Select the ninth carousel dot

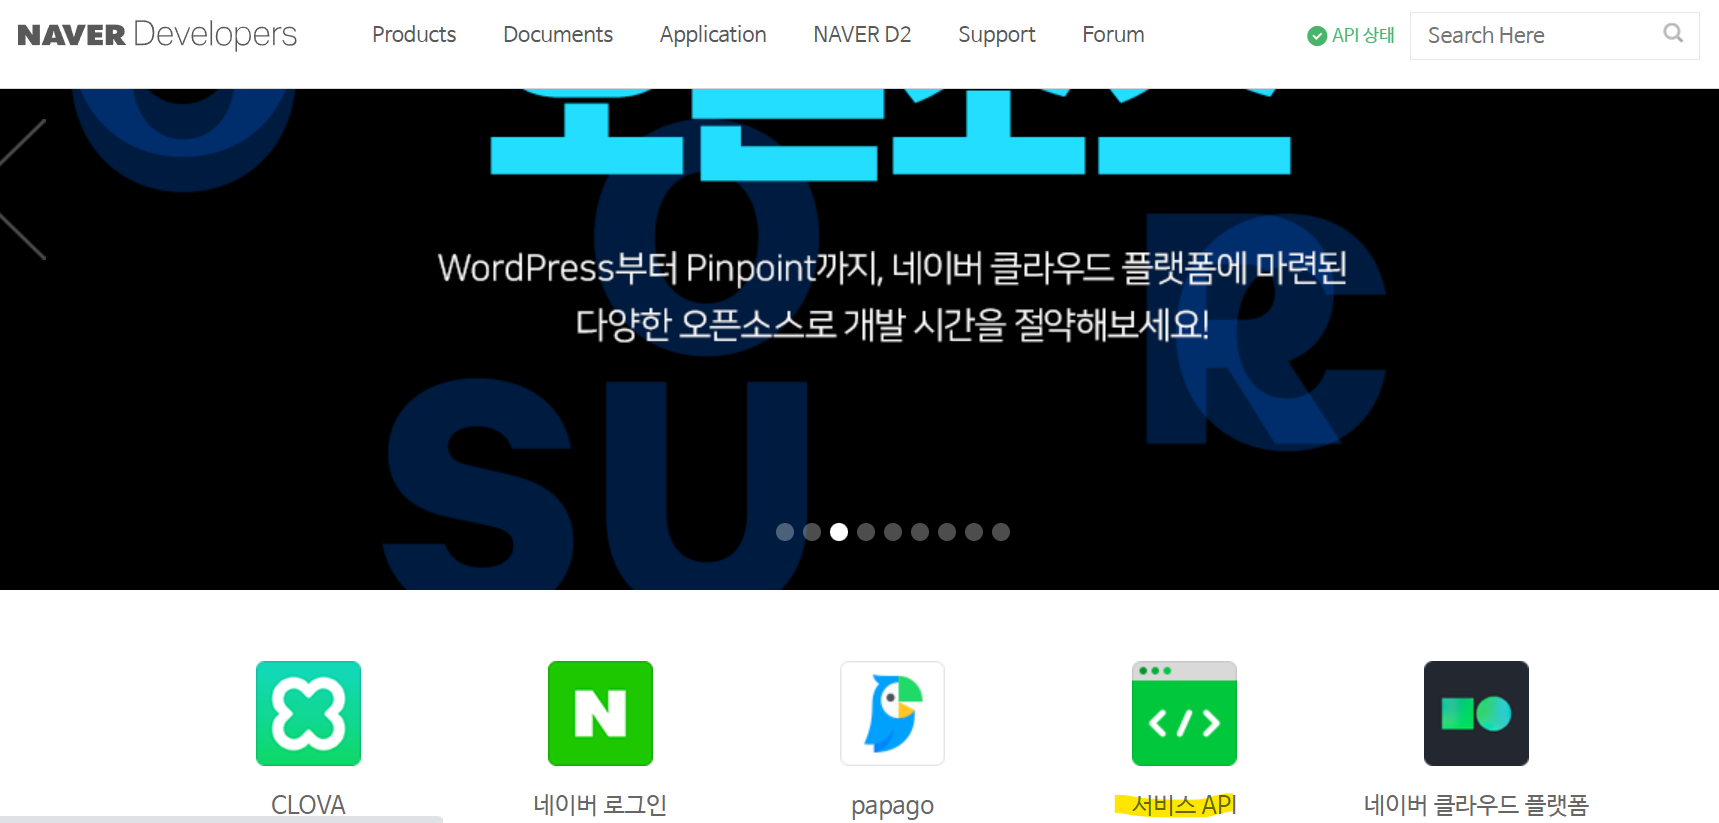tap(1001, 532)
